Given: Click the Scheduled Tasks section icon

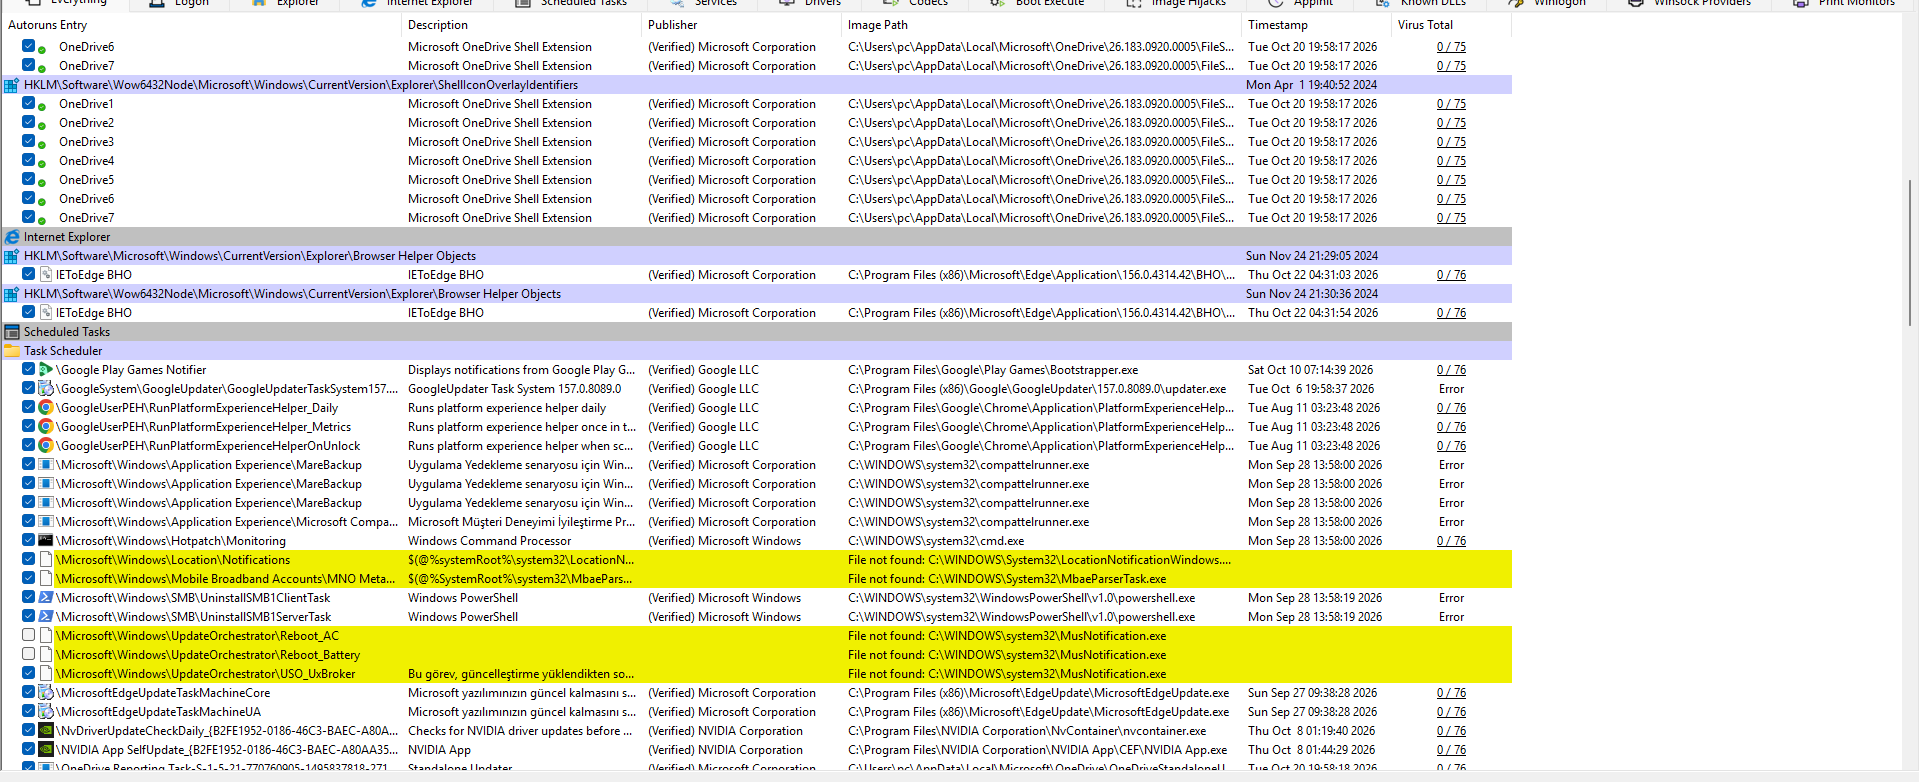Looking at the screenshot, I should (12, 332).
